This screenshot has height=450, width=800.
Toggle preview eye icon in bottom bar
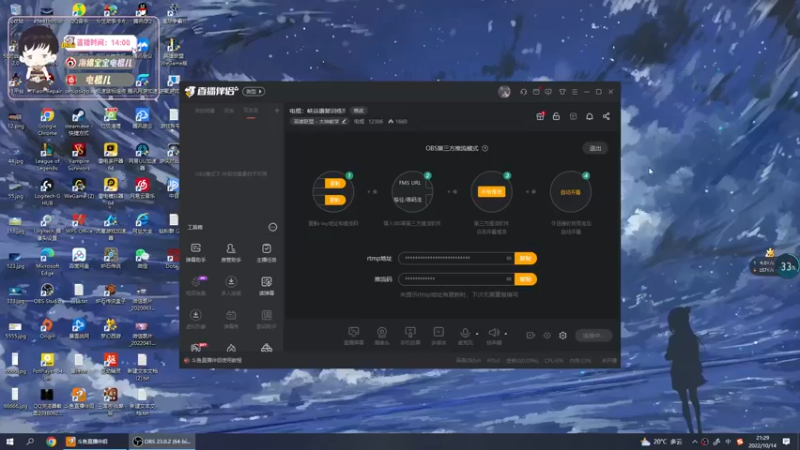(x=547, y=335)
